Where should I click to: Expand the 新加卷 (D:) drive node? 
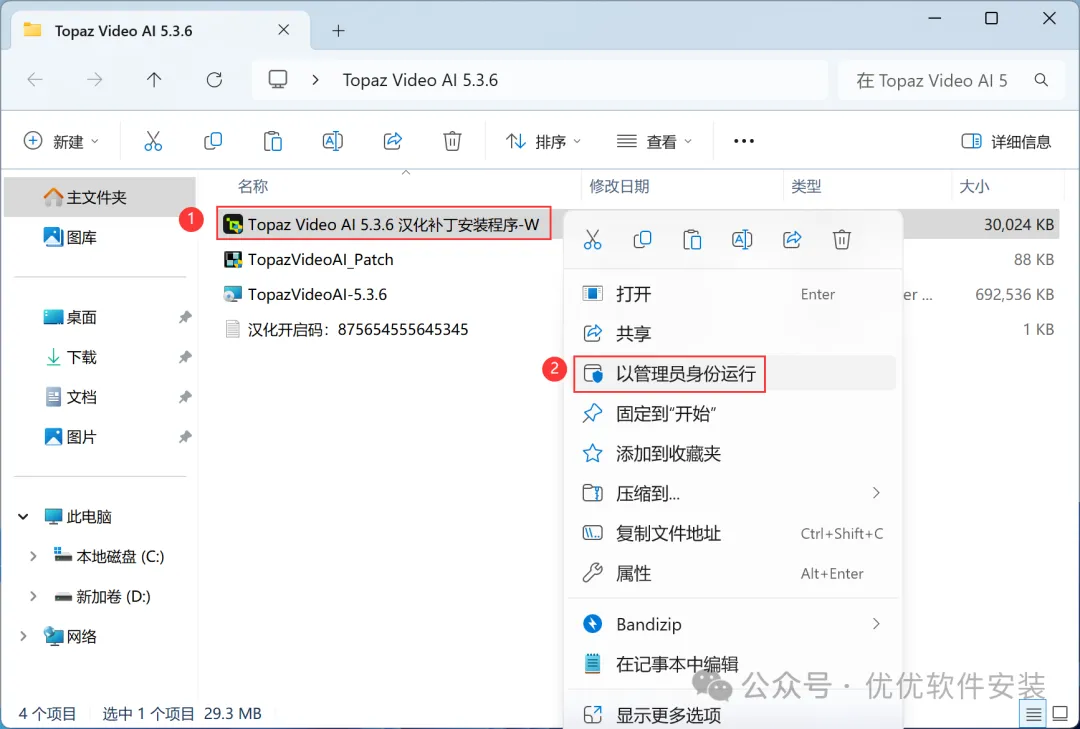coord(33,596)
